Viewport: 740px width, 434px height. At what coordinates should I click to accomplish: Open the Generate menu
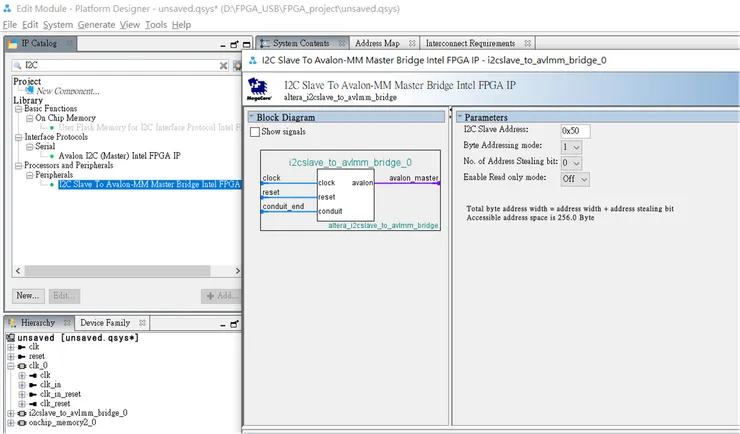[x=96, y=25]
